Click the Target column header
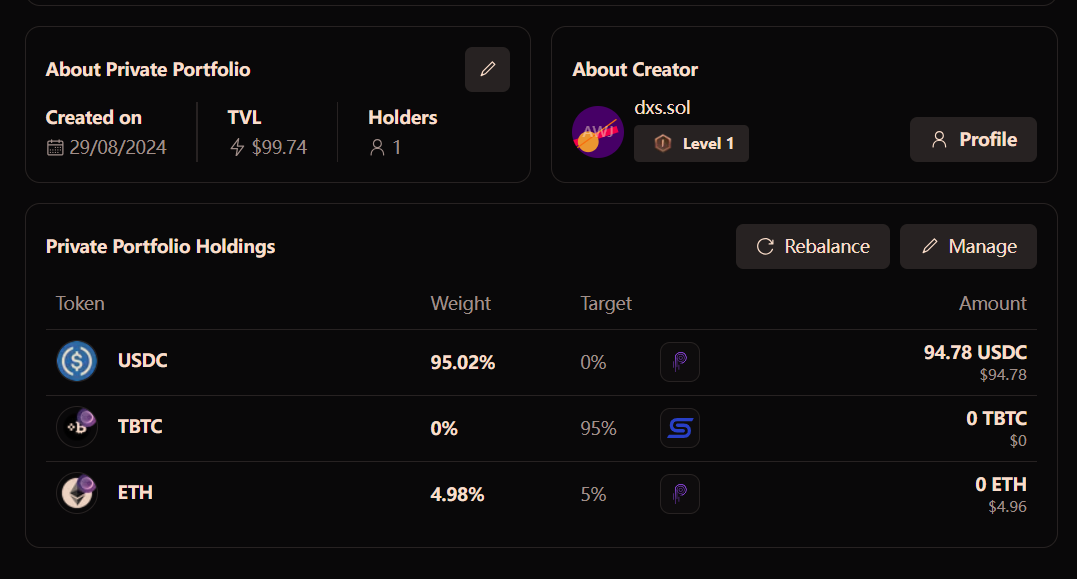 click(x=606, y=304)
